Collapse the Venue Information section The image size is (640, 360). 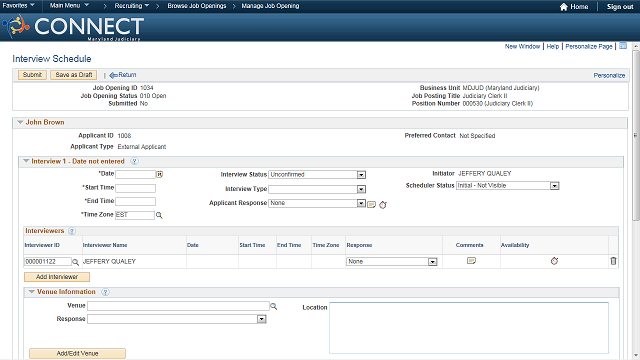31,292
